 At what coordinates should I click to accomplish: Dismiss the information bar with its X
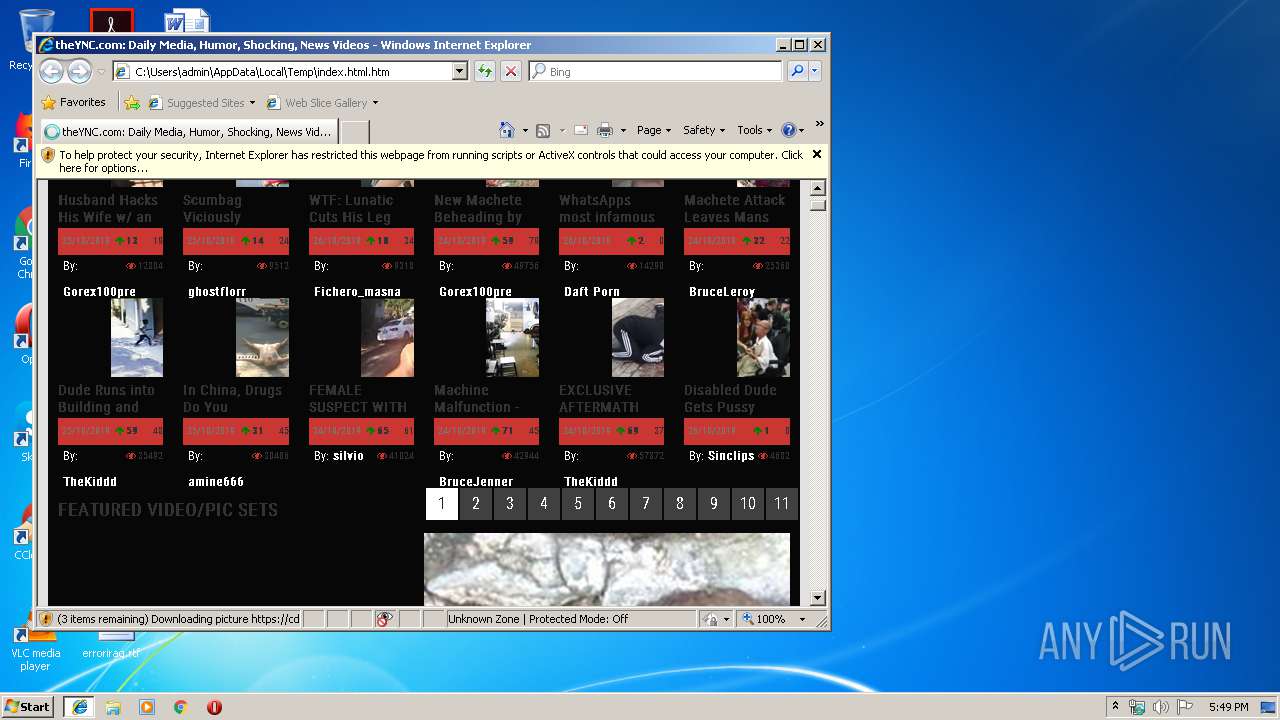[817, 154]
